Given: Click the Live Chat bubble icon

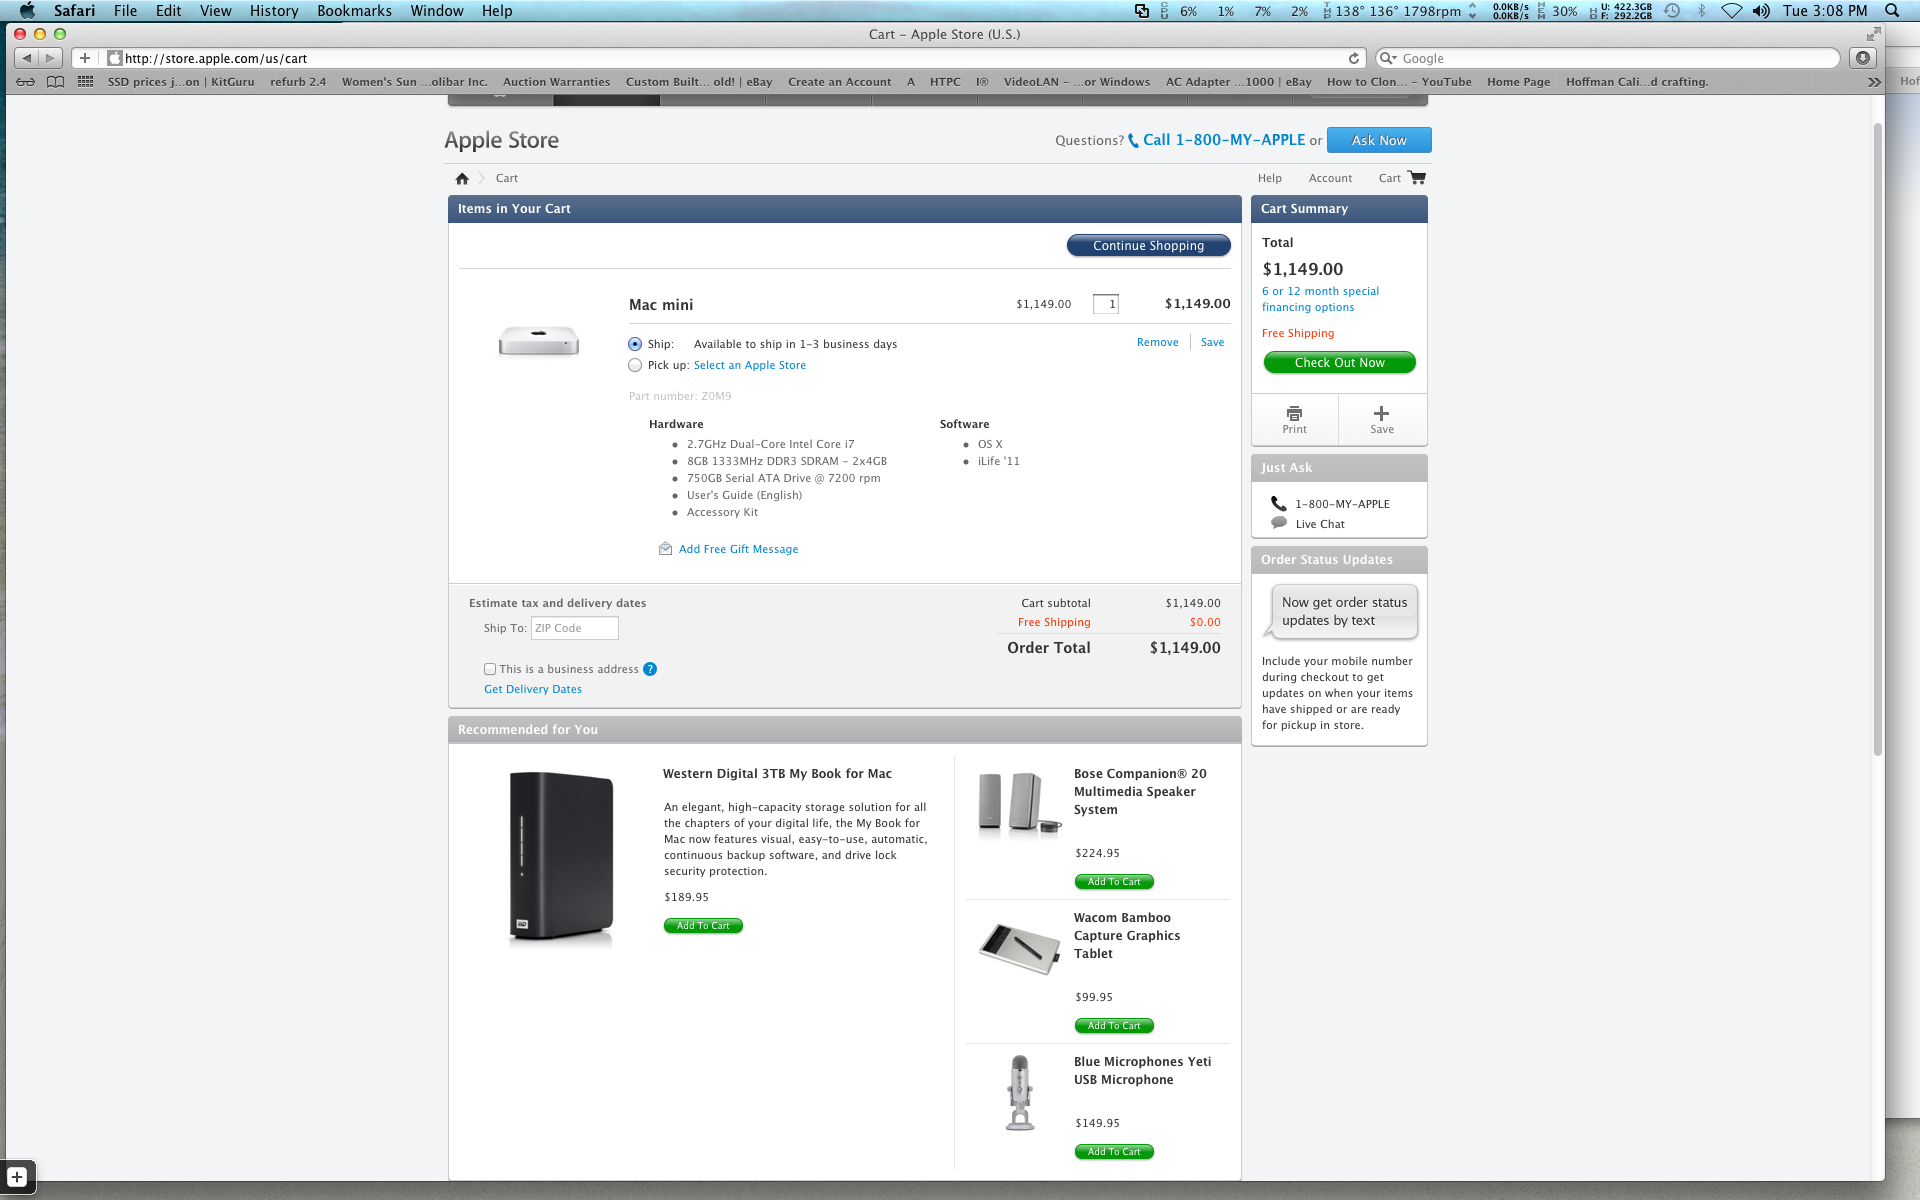Looking at the screenshot, I should pyautogui.click(x=1279, y=523).
